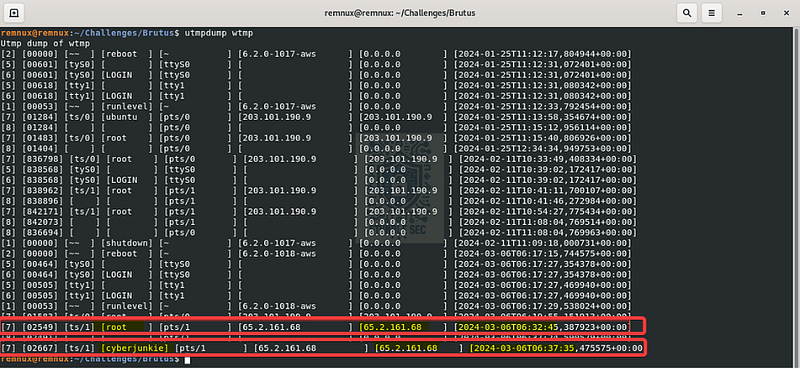Click the 'root' user in the 06:32:45 row

pos(115,327)
